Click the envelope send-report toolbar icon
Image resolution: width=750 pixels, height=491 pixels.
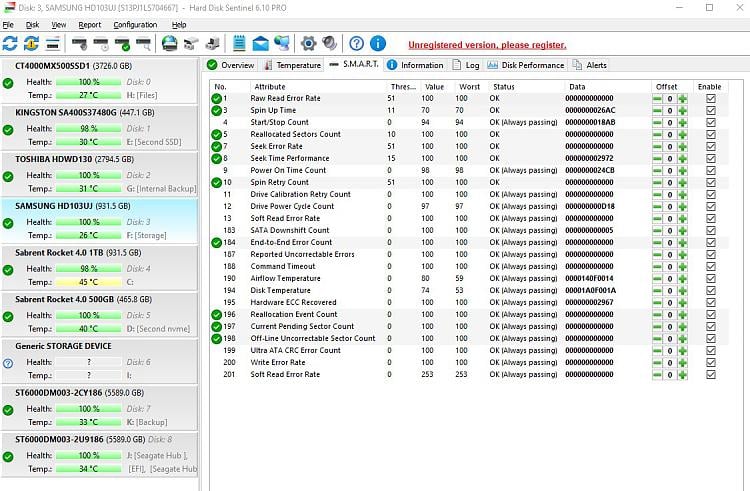pyautogui.click(x=260, y=44)
